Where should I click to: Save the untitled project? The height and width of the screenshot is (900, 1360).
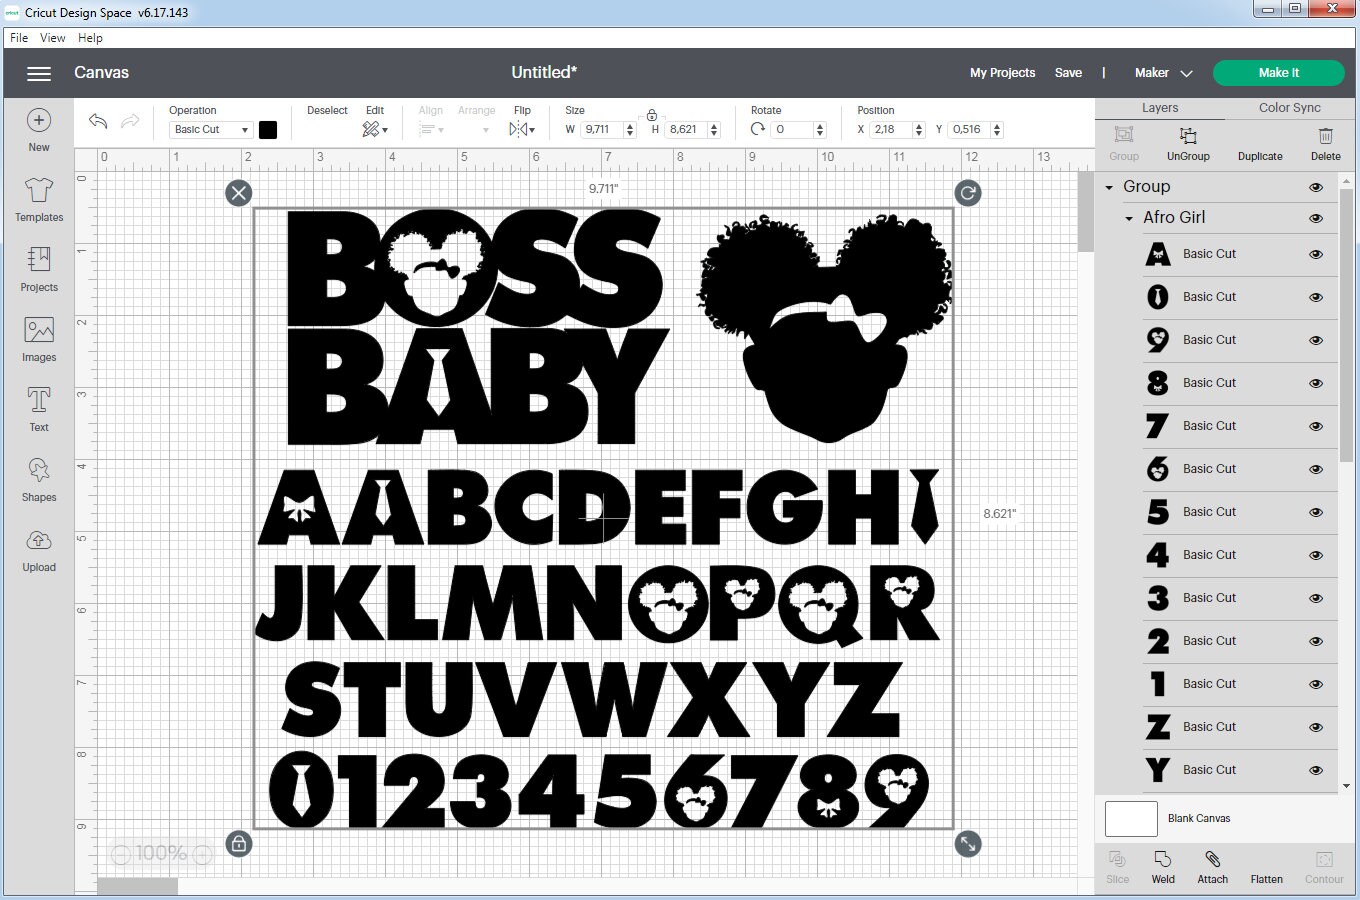1068,72
